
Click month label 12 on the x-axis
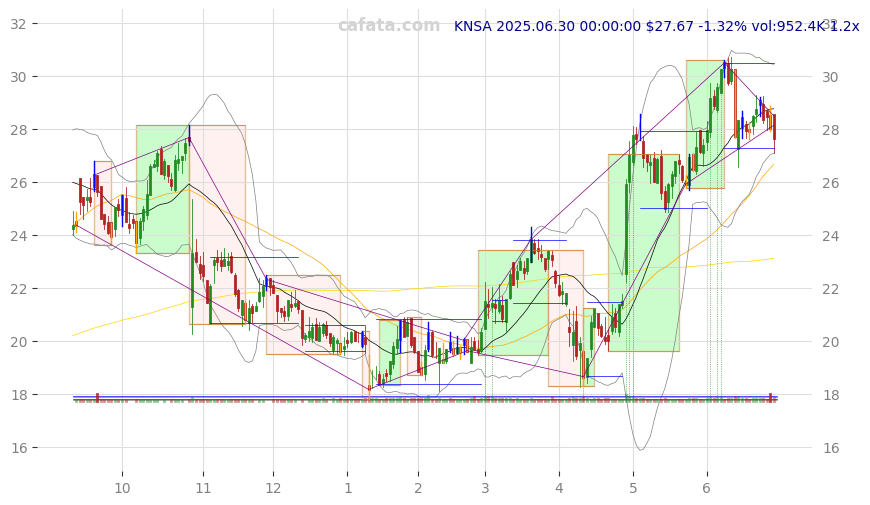[x=273, y=488]
